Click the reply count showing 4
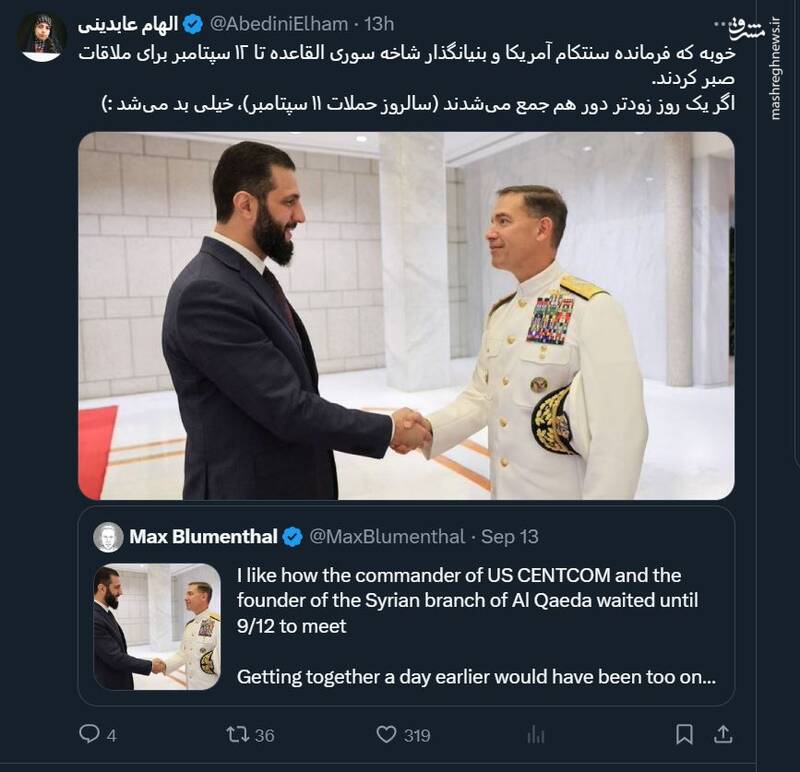 click(113, 733)
